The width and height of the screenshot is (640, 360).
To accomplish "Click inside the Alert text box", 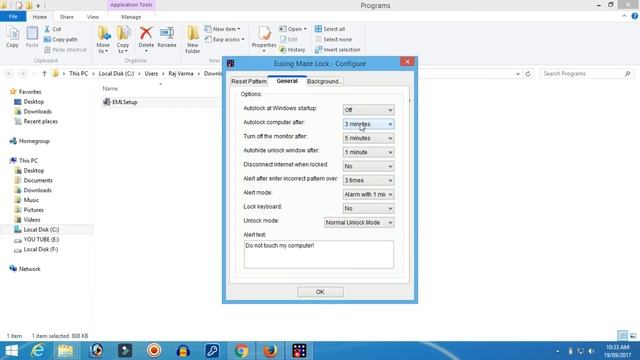I will click(x=319, y=254).
